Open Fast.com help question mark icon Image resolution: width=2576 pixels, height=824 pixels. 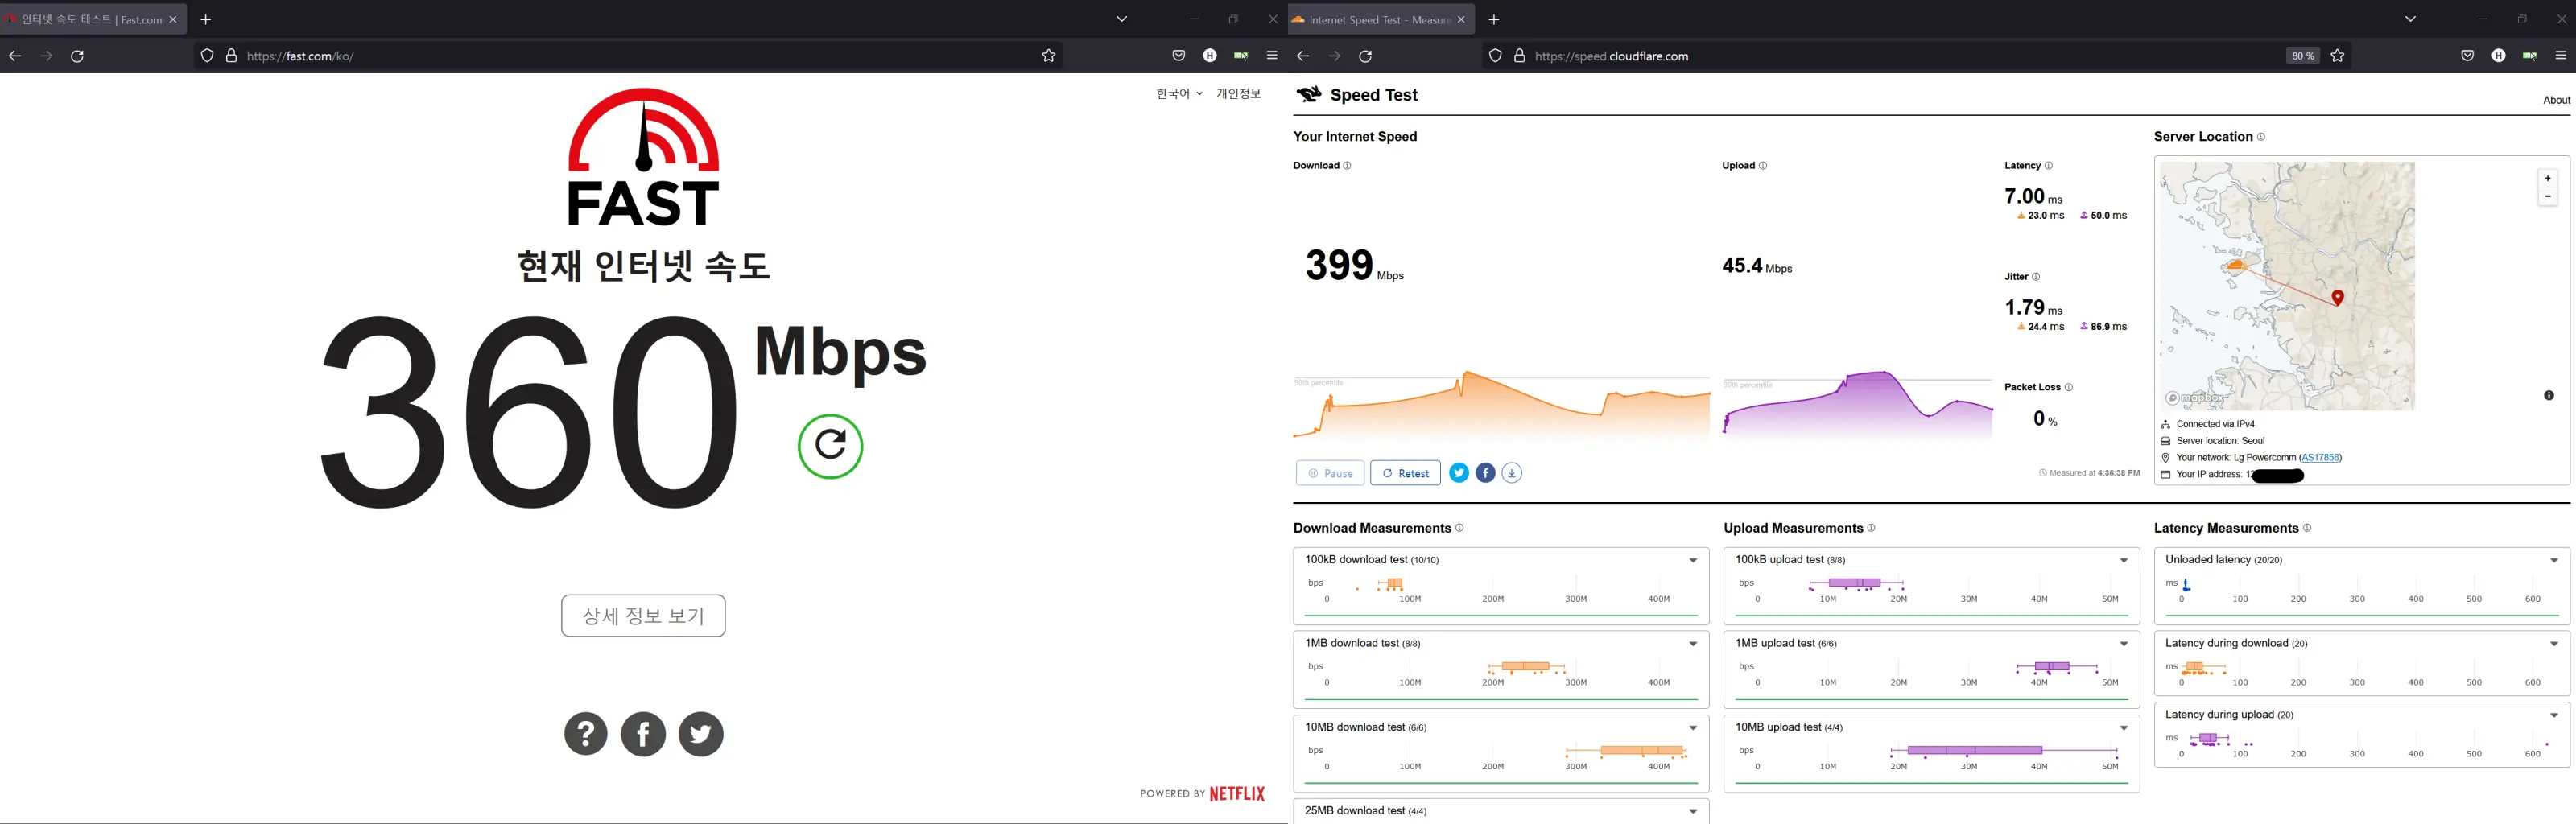(586, 734)
